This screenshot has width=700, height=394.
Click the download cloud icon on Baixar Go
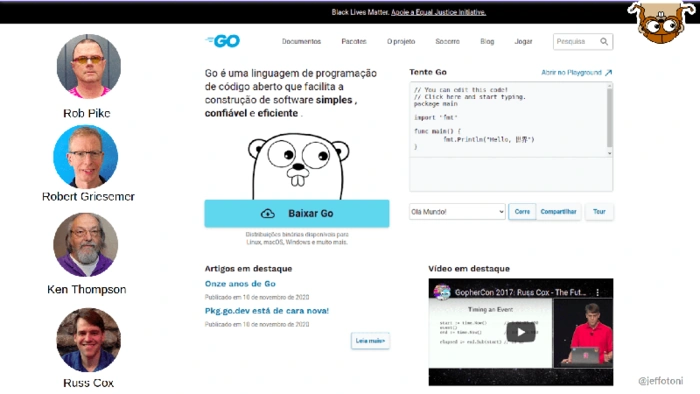click(268, 213)
